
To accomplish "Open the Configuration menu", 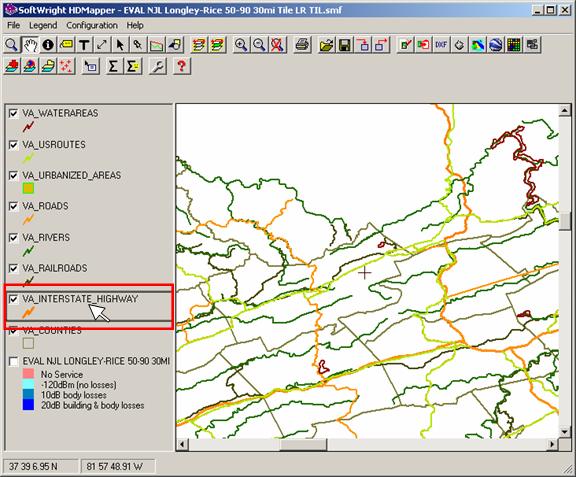I will coord(92,25).
